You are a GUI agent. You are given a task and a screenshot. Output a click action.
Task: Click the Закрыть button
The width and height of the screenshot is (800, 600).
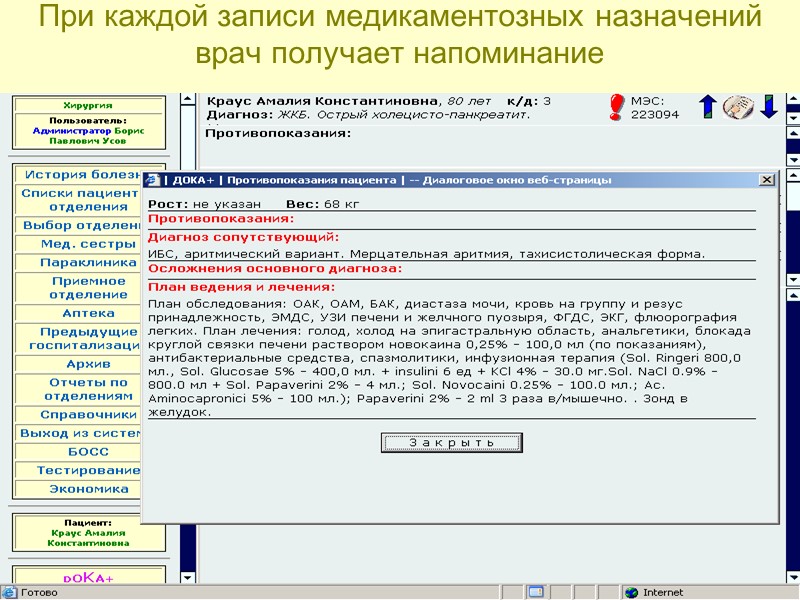point(452,443)
